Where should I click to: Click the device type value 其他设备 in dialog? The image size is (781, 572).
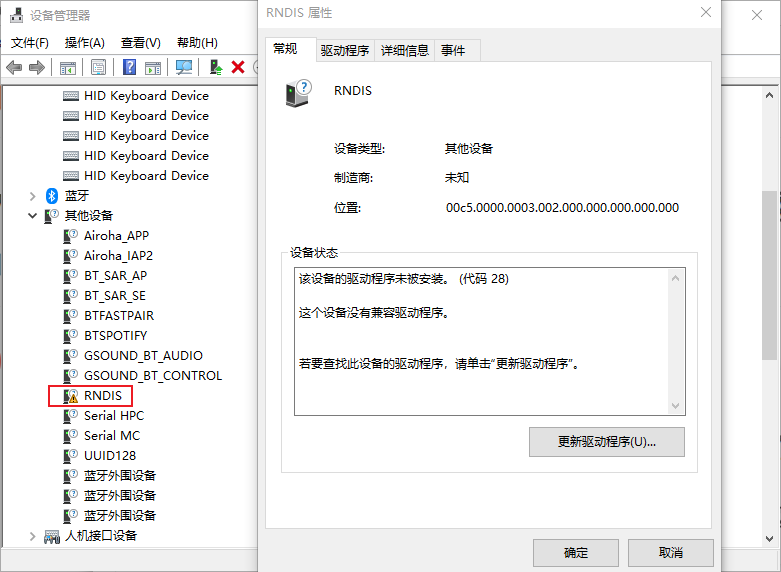[x=469, y=148]
